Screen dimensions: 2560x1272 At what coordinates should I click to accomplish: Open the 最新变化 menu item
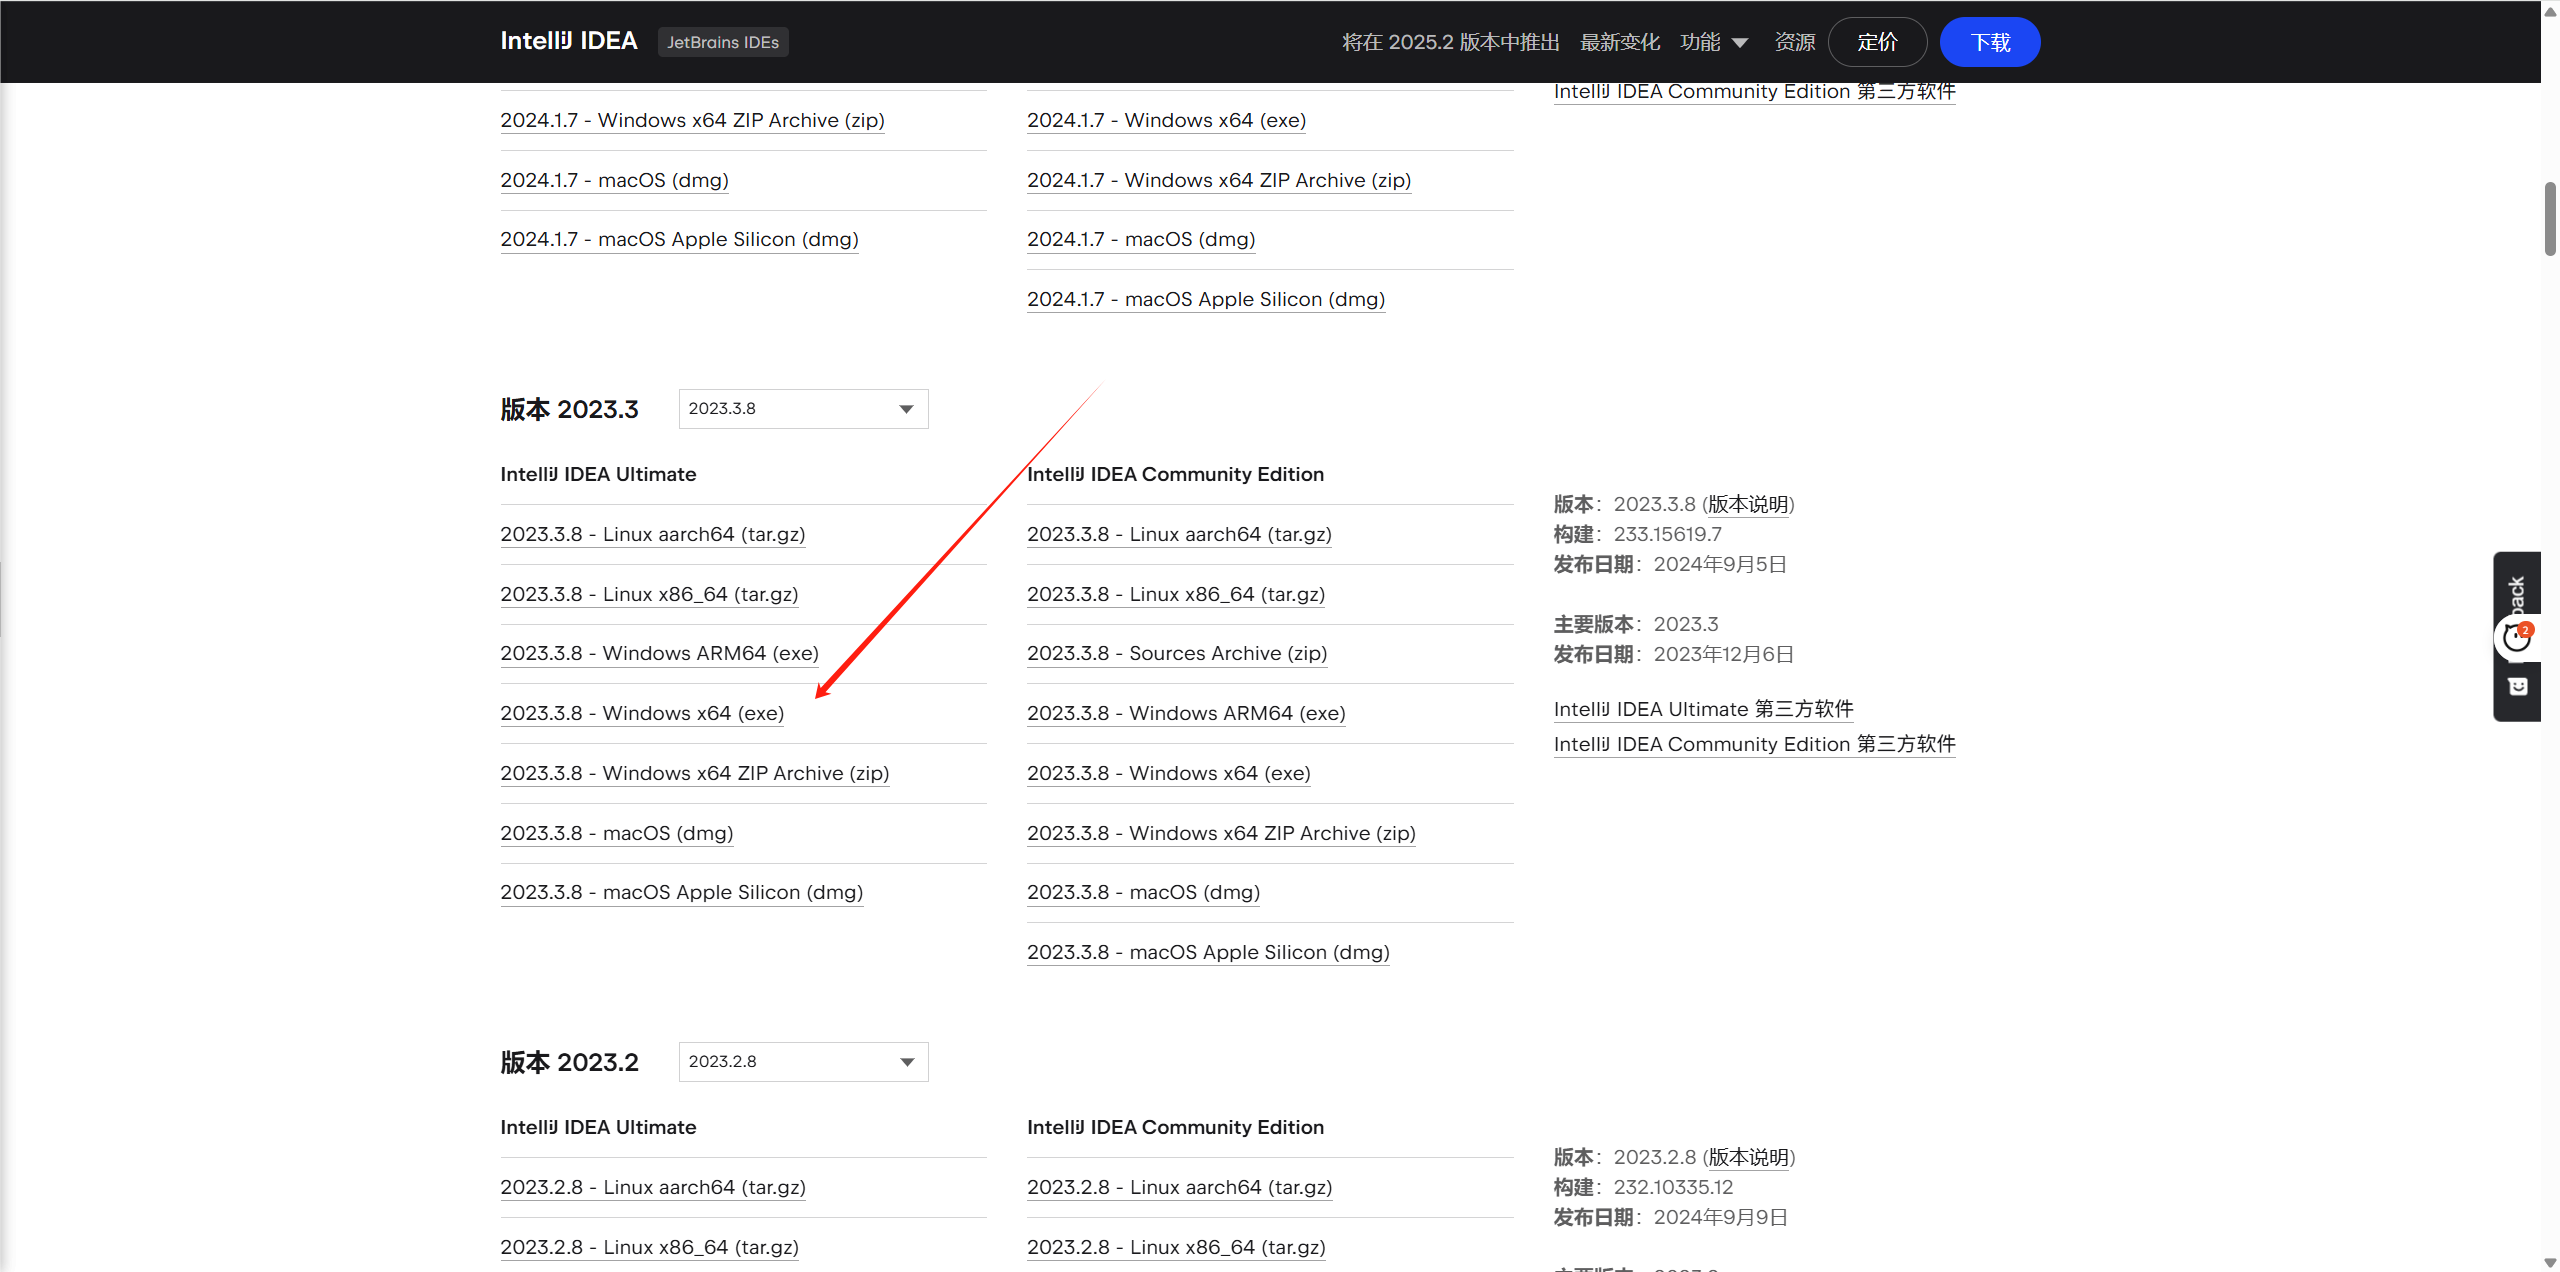point(1619,42)
